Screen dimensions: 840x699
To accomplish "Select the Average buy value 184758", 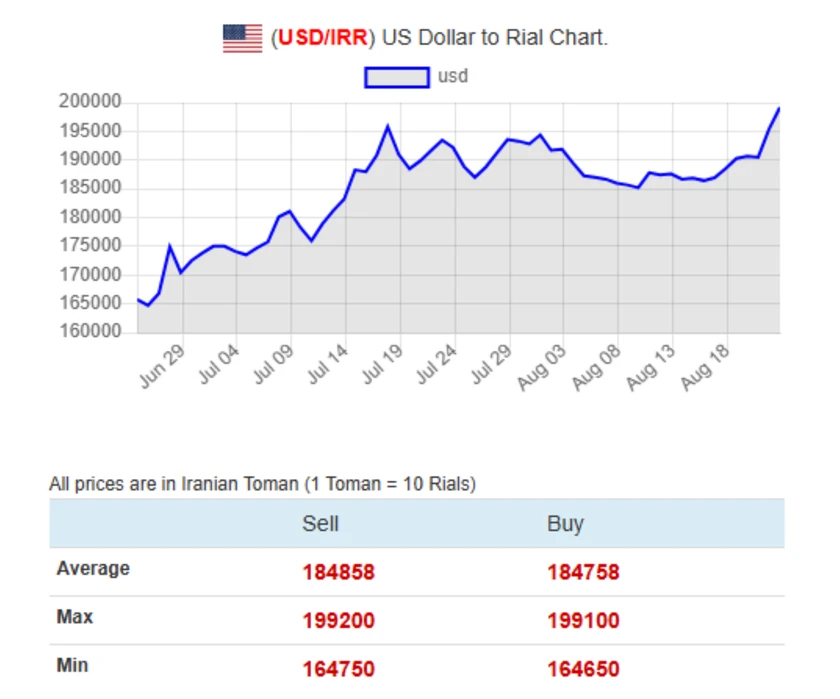I will pos(583,572).
